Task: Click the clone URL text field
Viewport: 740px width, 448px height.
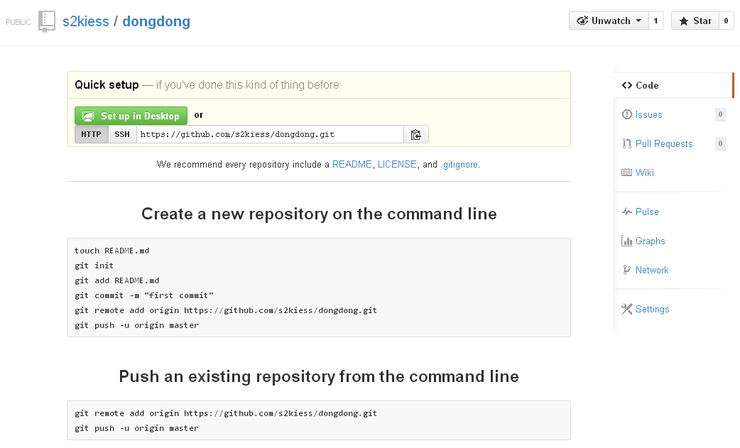Action: [x=270, y=135]
